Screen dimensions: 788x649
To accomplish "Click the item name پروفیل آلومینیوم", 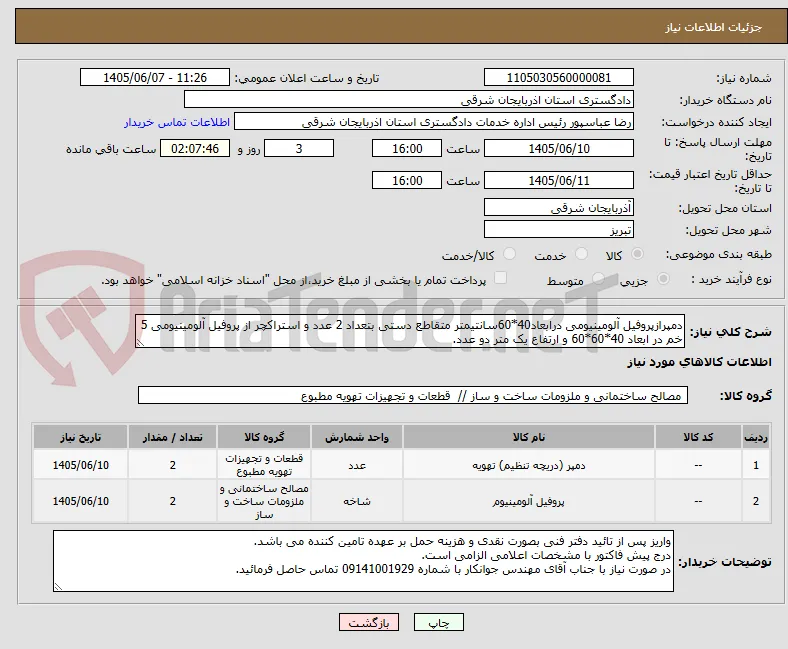I will [x=529, y=501].
